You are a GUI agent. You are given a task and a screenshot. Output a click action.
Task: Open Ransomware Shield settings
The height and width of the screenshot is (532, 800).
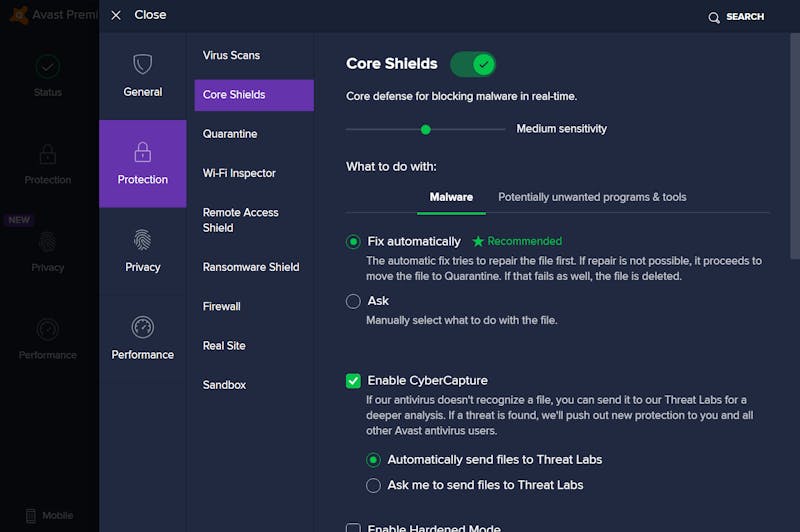251,267
